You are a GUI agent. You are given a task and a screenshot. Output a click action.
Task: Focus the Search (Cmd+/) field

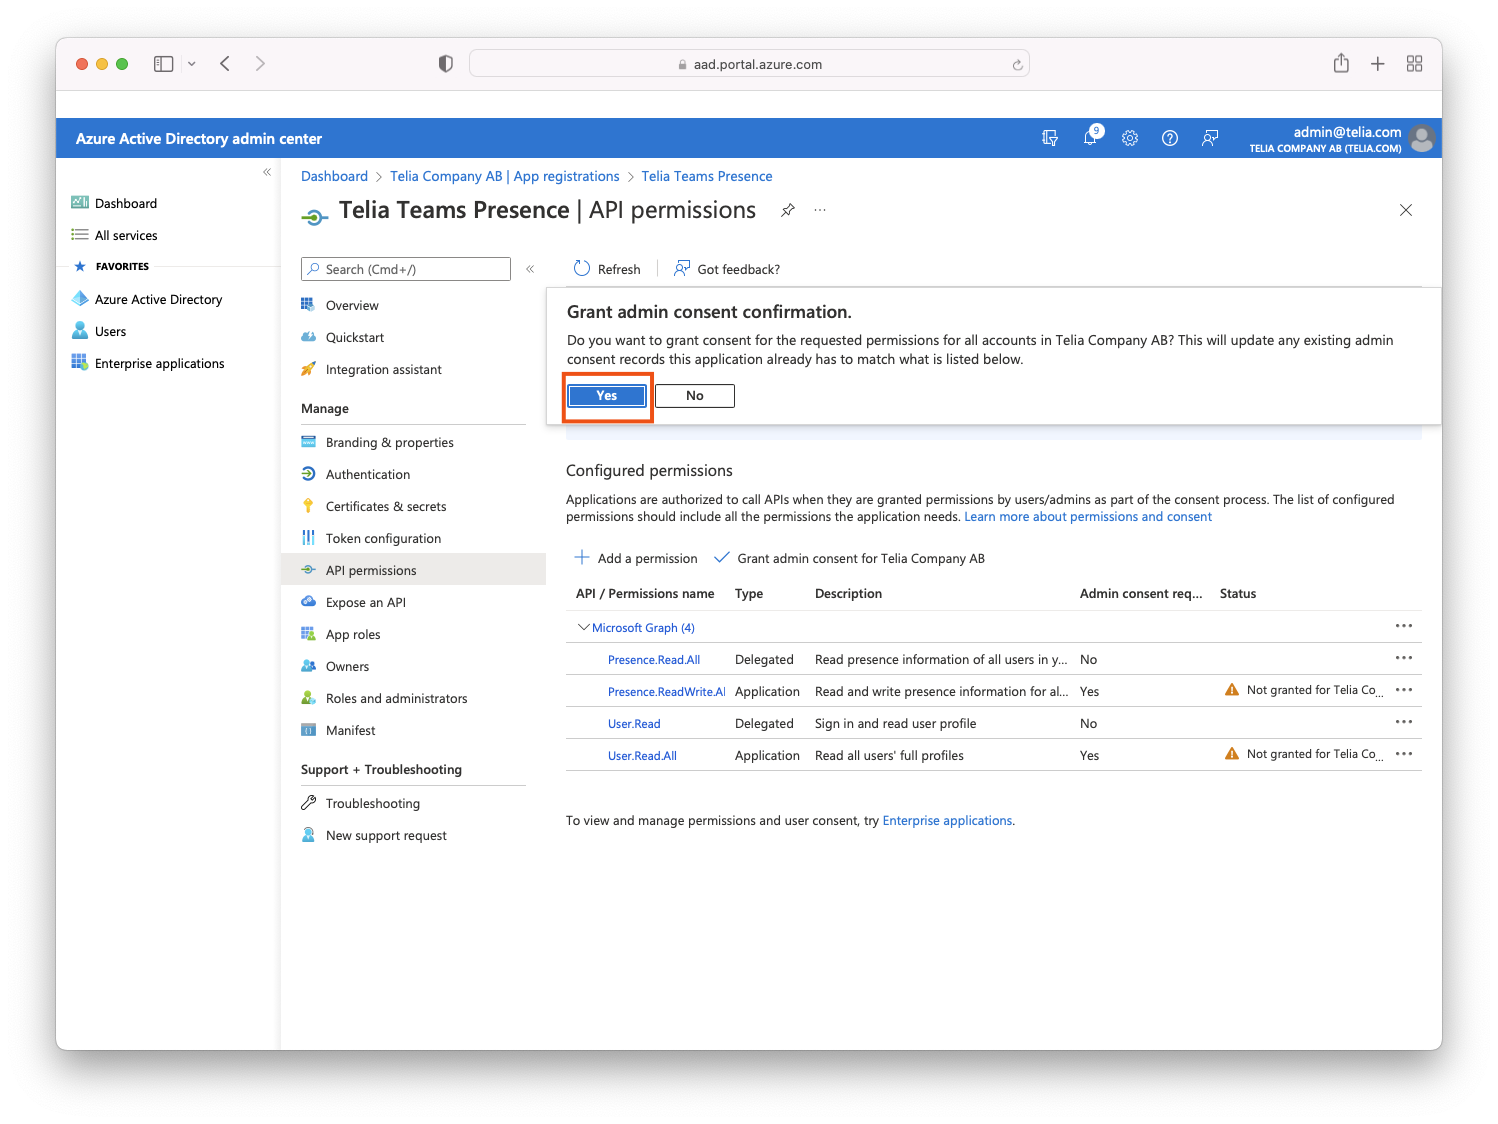406,269
